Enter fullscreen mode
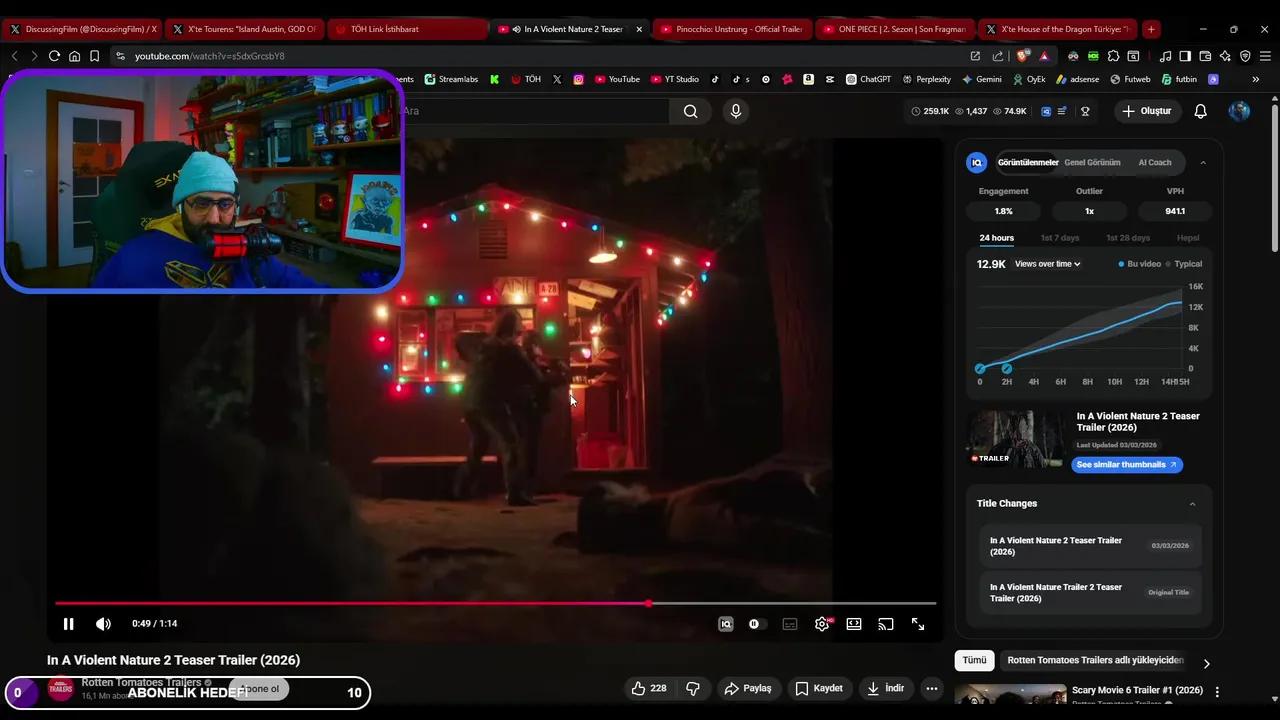Image resolution: width=1280 pixels, height=720 pixels. 918,624
